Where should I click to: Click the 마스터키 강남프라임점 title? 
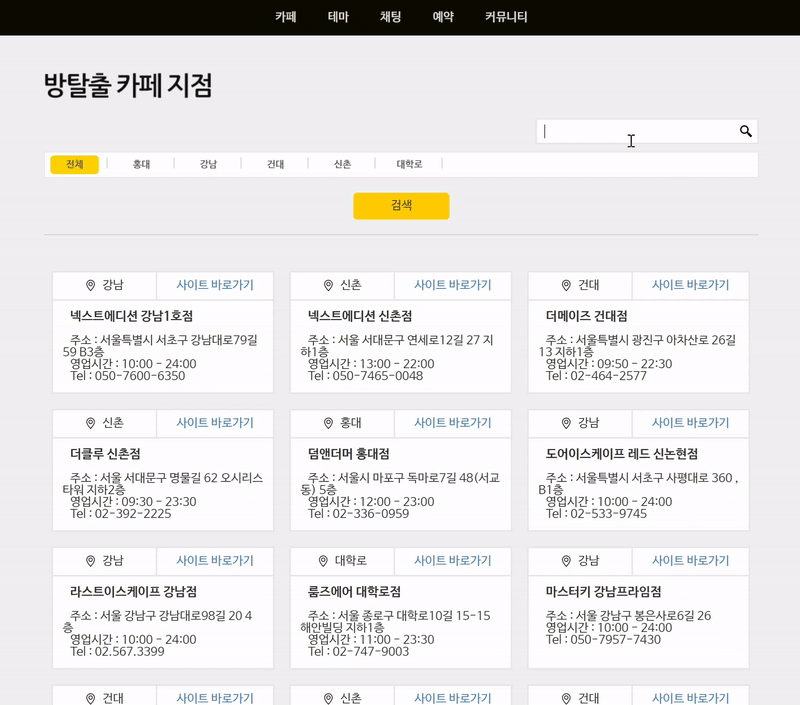click(x=604, y=592)
